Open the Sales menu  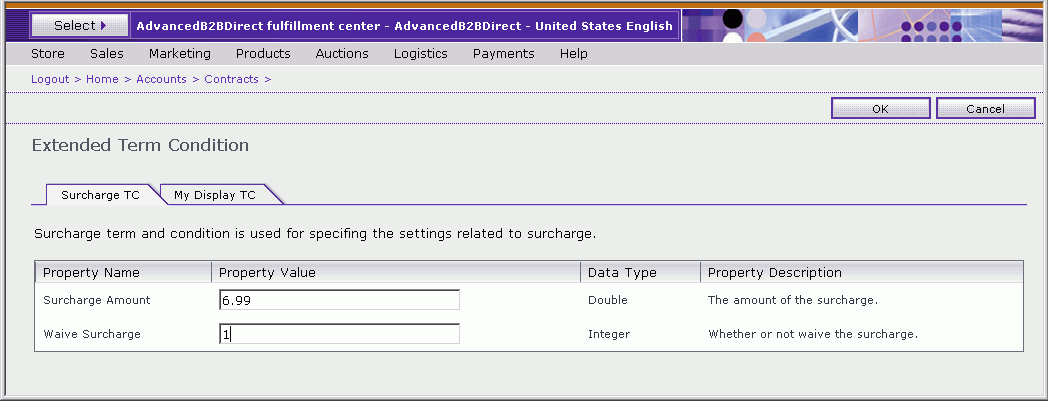click(107, 54)
